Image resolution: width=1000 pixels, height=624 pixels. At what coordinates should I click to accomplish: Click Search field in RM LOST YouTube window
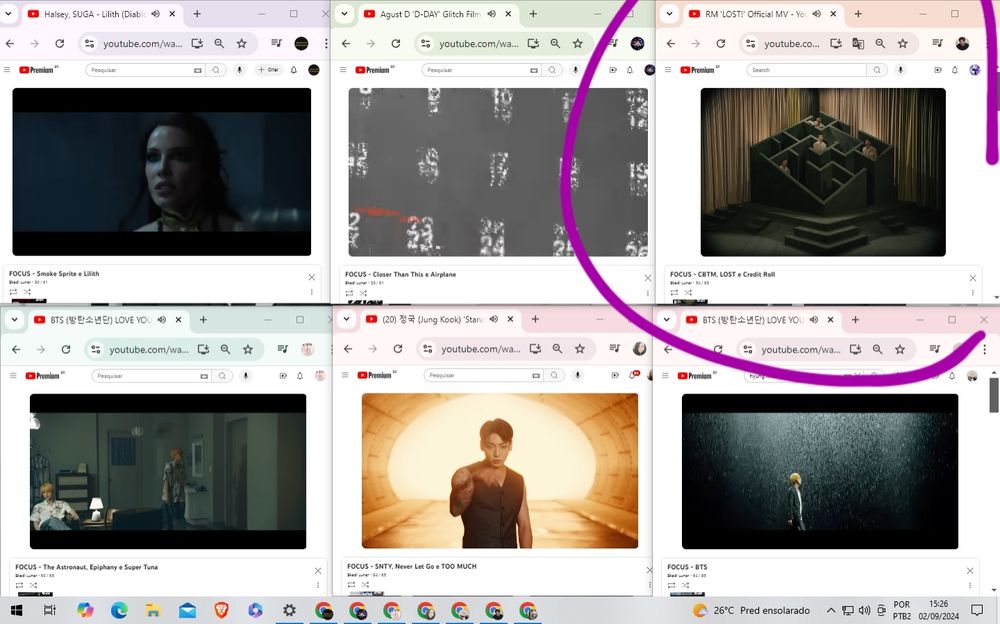pyautogui.click(x=807, y=70)
